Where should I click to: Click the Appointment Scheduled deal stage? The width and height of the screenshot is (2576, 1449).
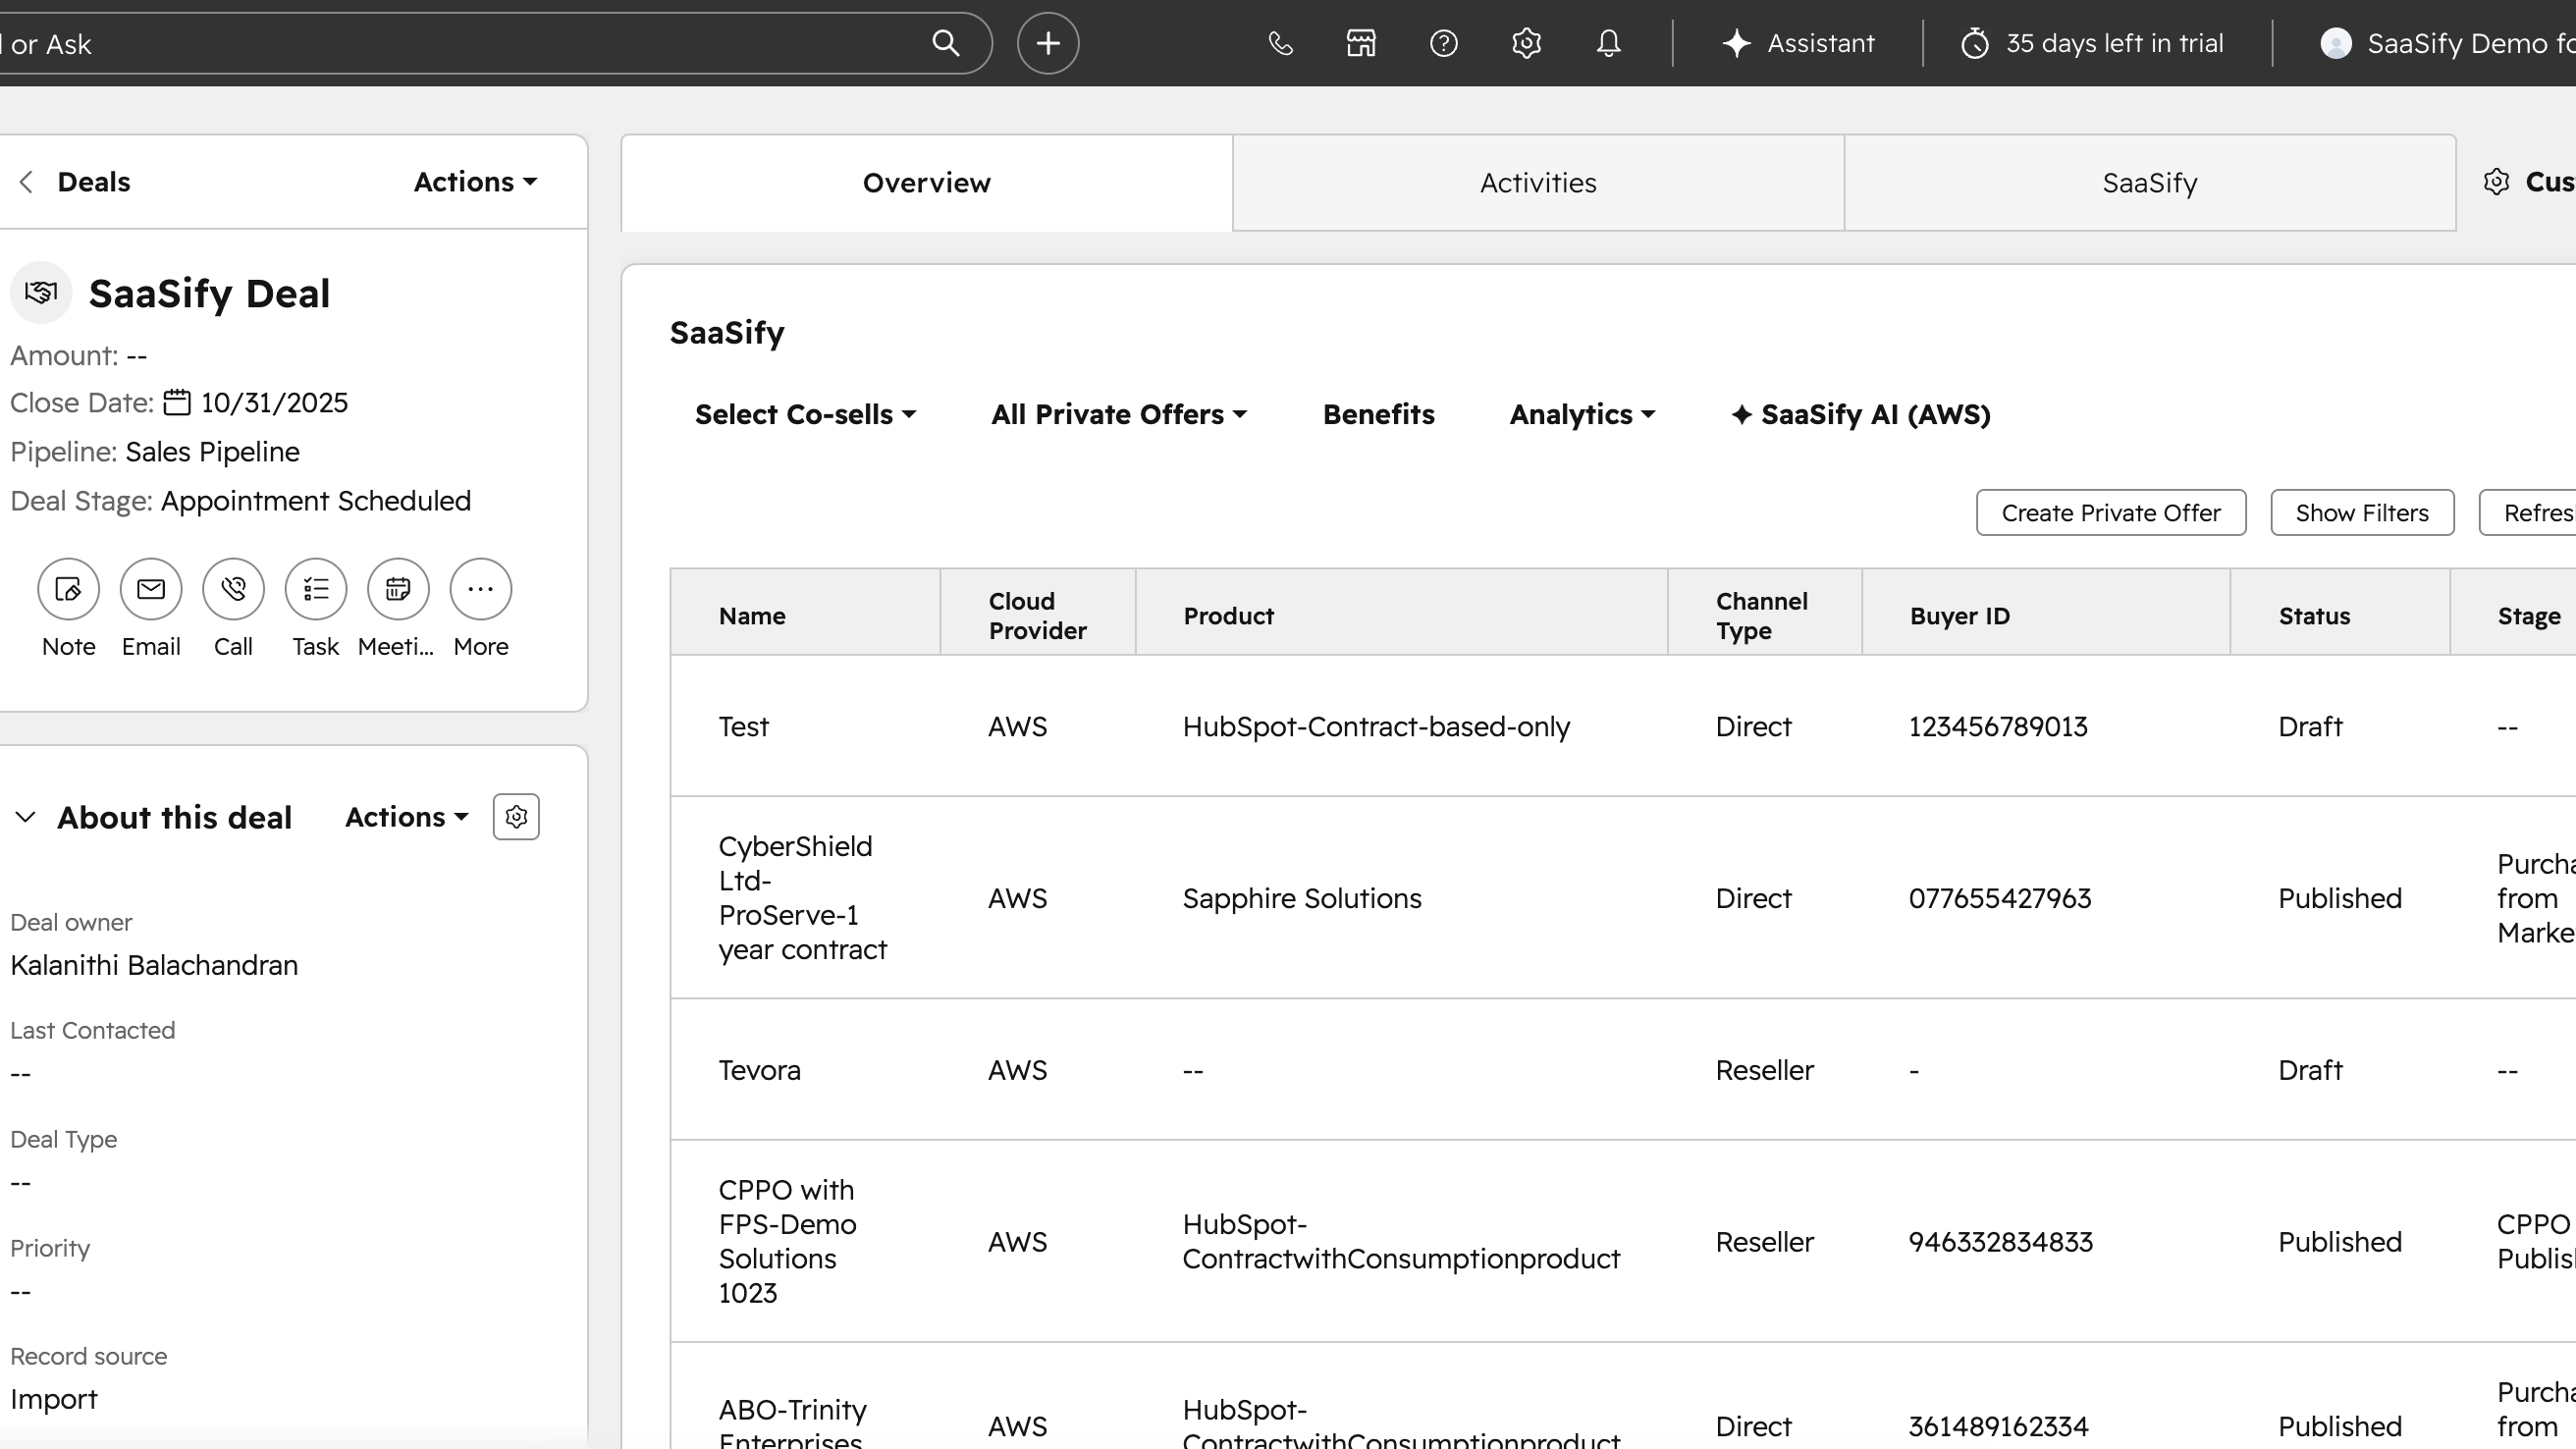pyautogui.click(x=316, y=501)
